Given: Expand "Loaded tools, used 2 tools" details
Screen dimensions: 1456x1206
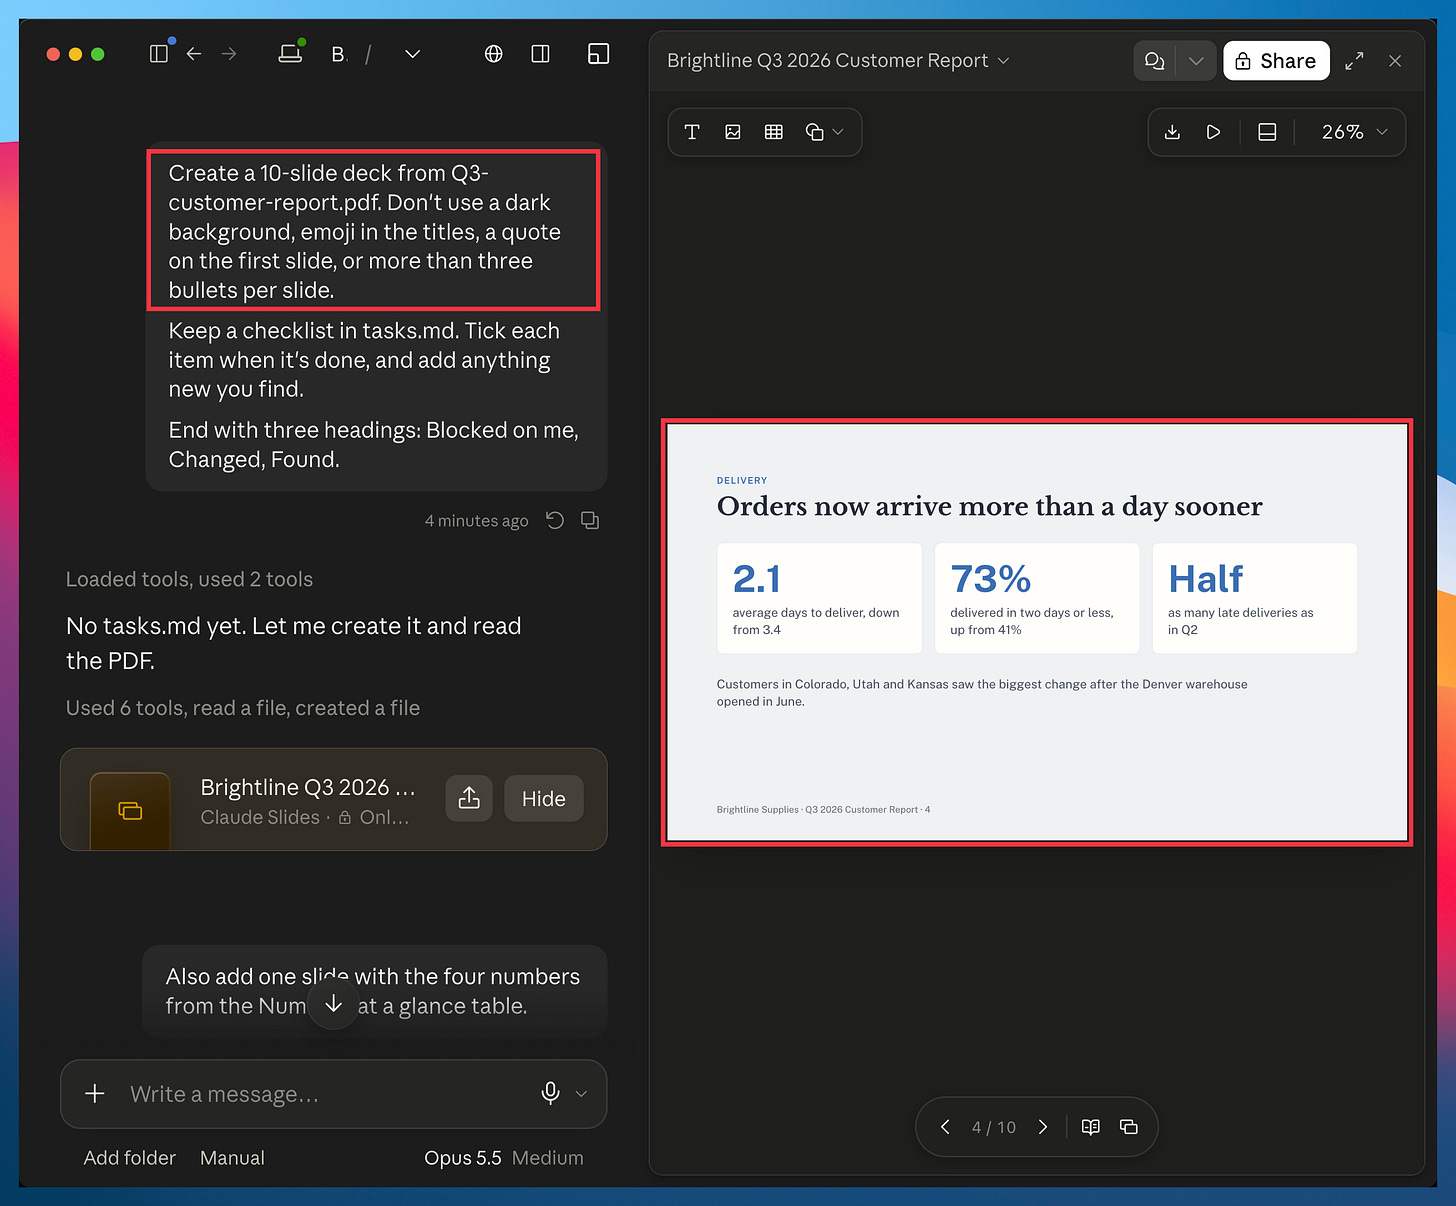Looking at the screenshot, I should [189, 579].
